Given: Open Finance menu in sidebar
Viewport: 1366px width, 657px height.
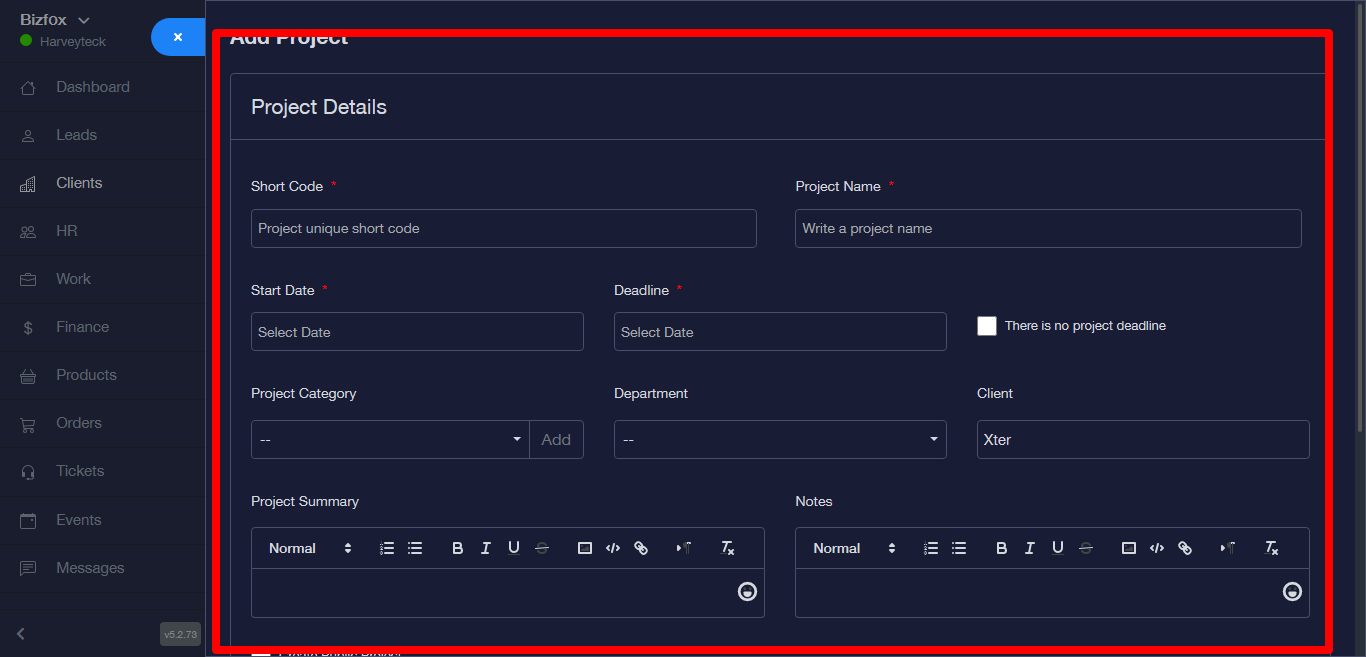Looking at the screenshot, I should tap(82, 327).
